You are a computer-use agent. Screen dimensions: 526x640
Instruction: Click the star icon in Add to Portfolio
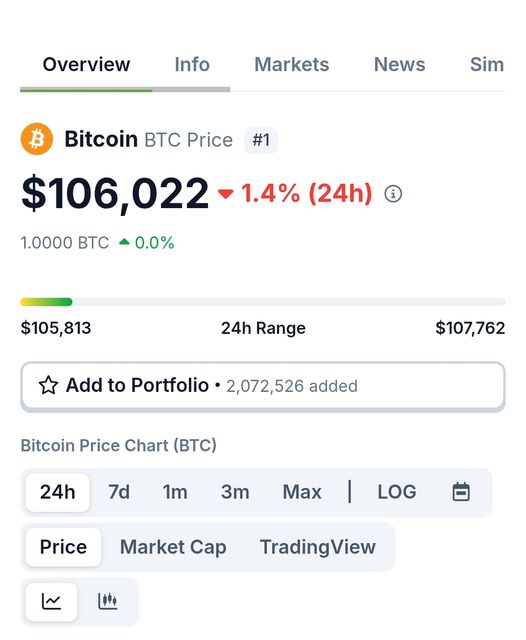click(x=48, y=385)
